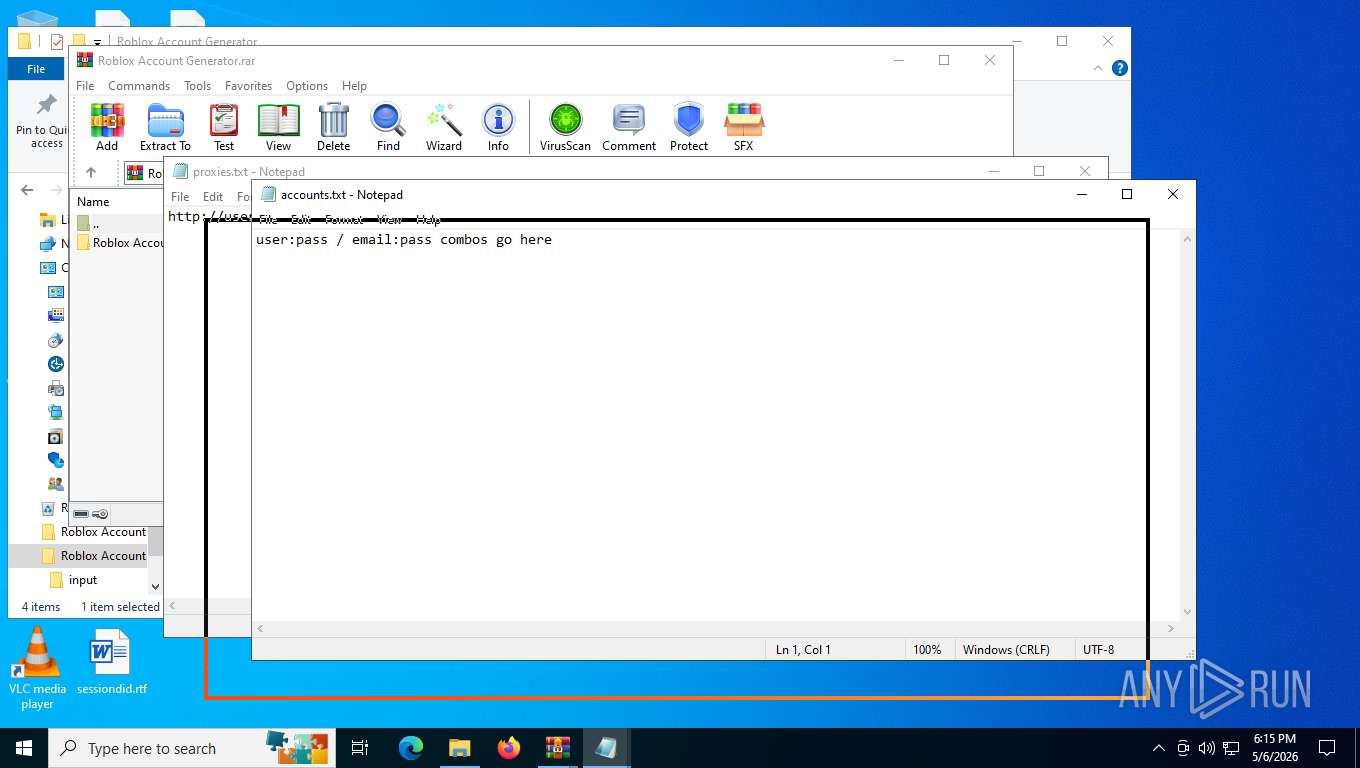
Task: Open the Favorites menu in WinRAR
Action: click(x=248, y=86)
